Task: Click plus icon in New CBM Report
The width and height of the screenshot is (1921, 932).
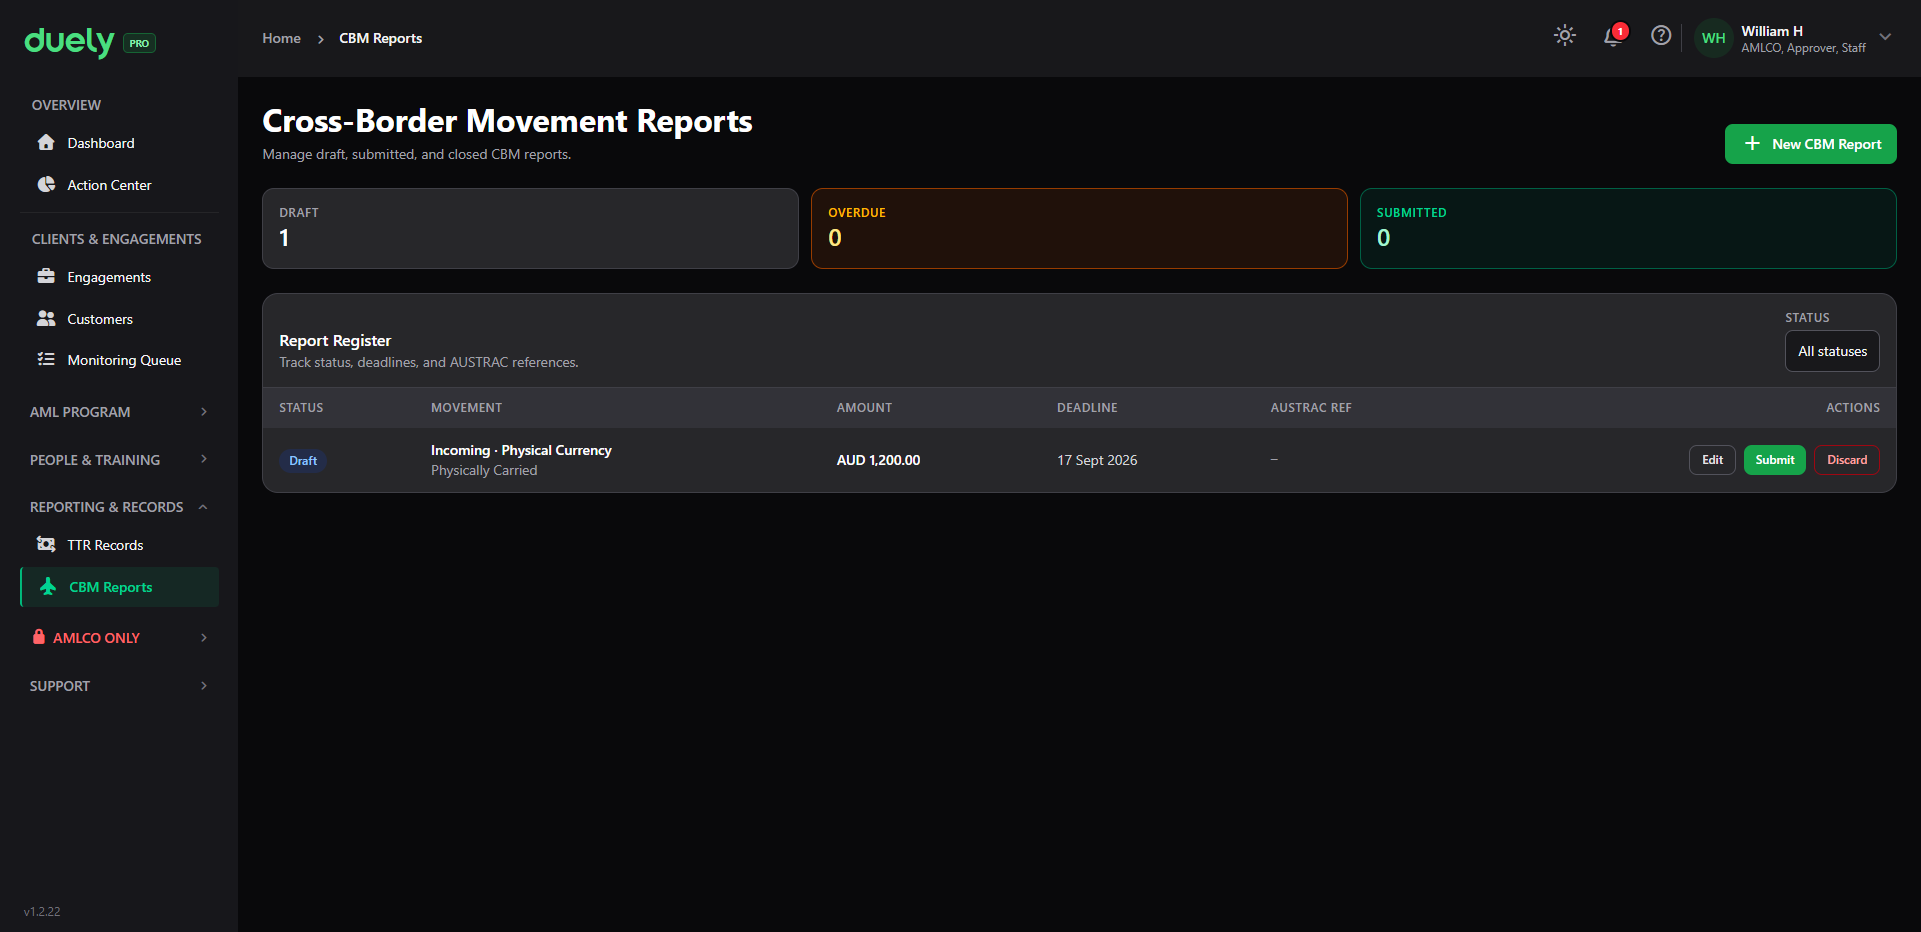Action: click(x=1752, y=144)
